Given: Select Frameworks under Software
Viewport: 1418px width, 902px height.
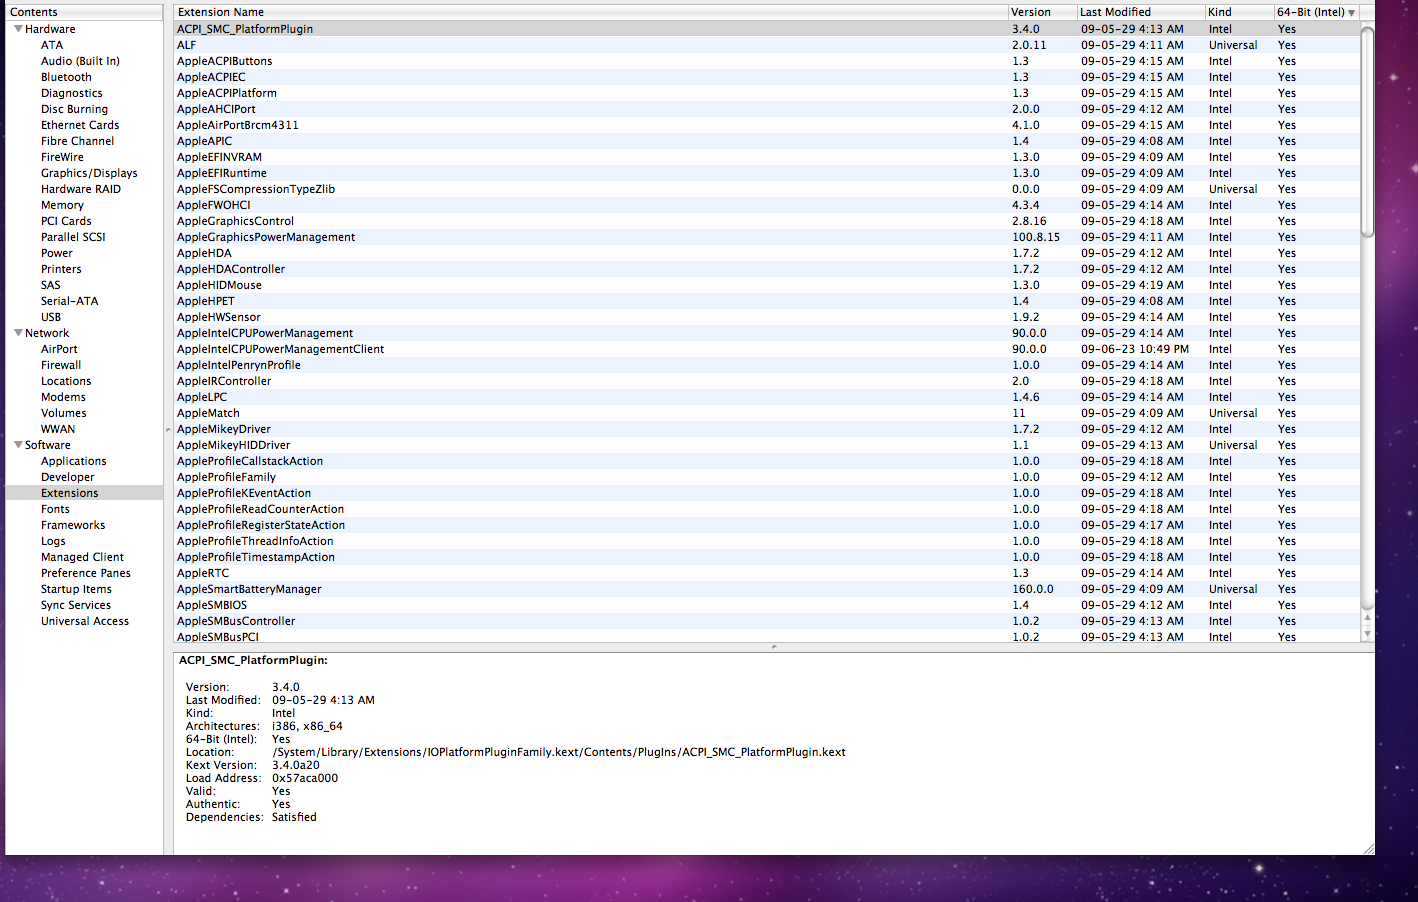Looking at the screenshot, I should click(73, 525).
